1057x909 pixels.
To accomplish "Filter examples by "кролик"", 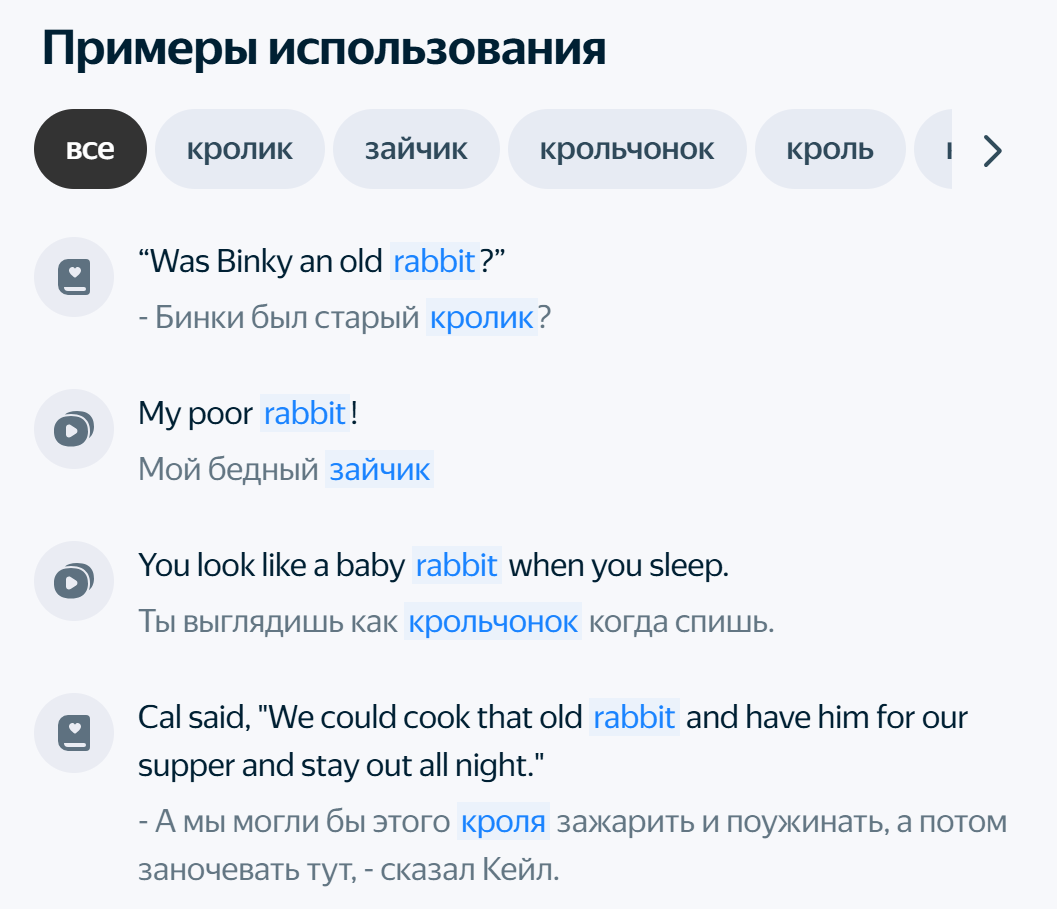I will point(240,150).
